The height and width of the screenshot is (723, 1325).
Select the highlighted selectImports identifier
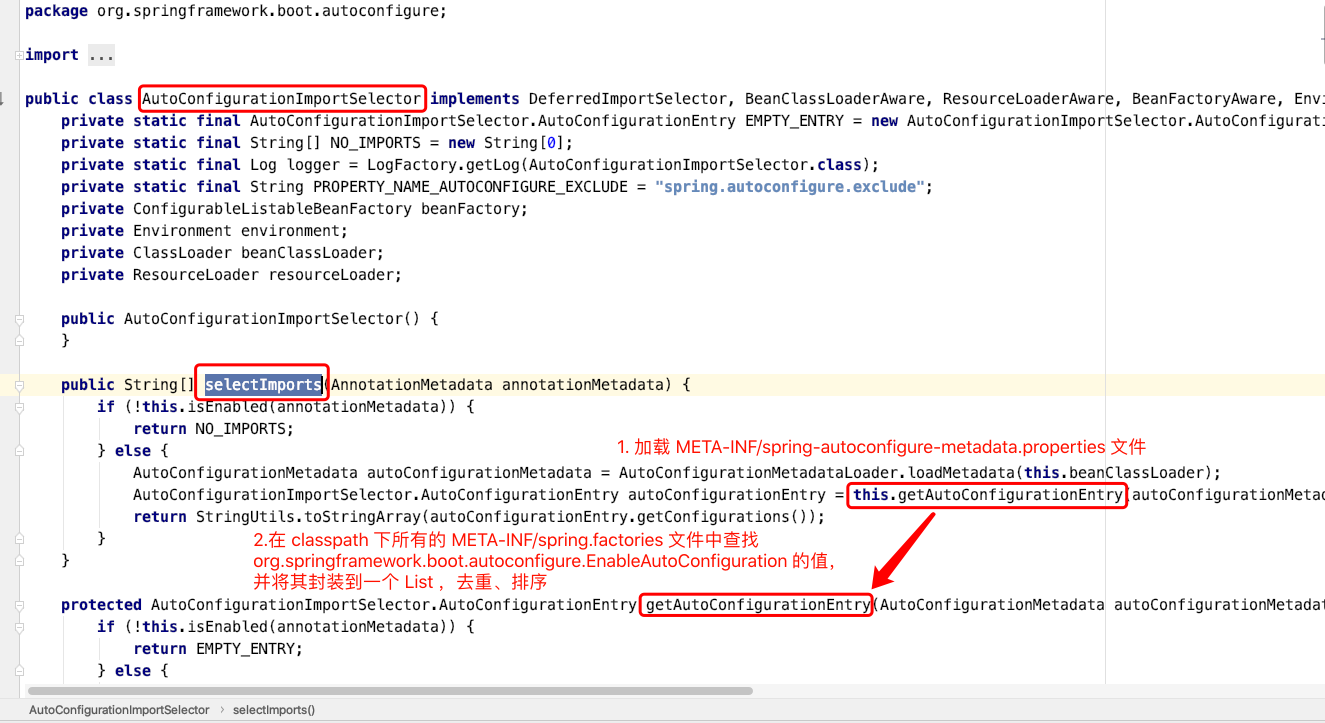[x=262, y=384]
